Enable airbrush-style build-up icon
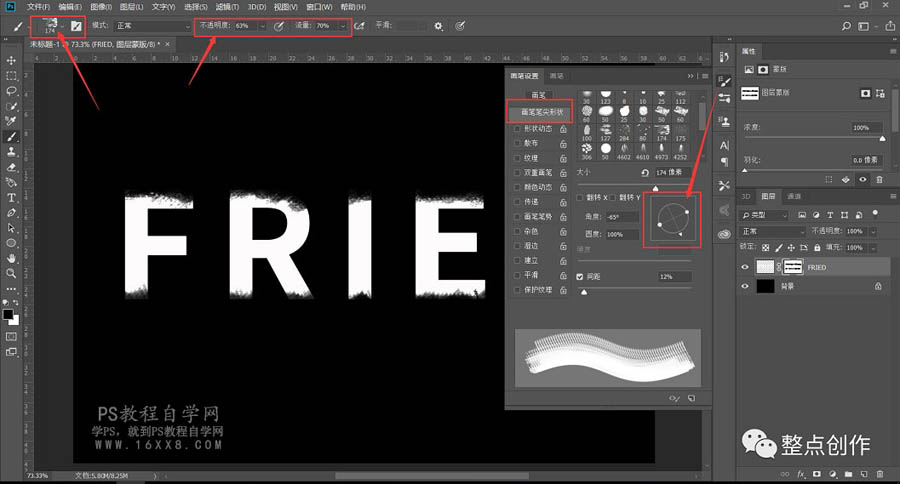 tap(359, 26)
